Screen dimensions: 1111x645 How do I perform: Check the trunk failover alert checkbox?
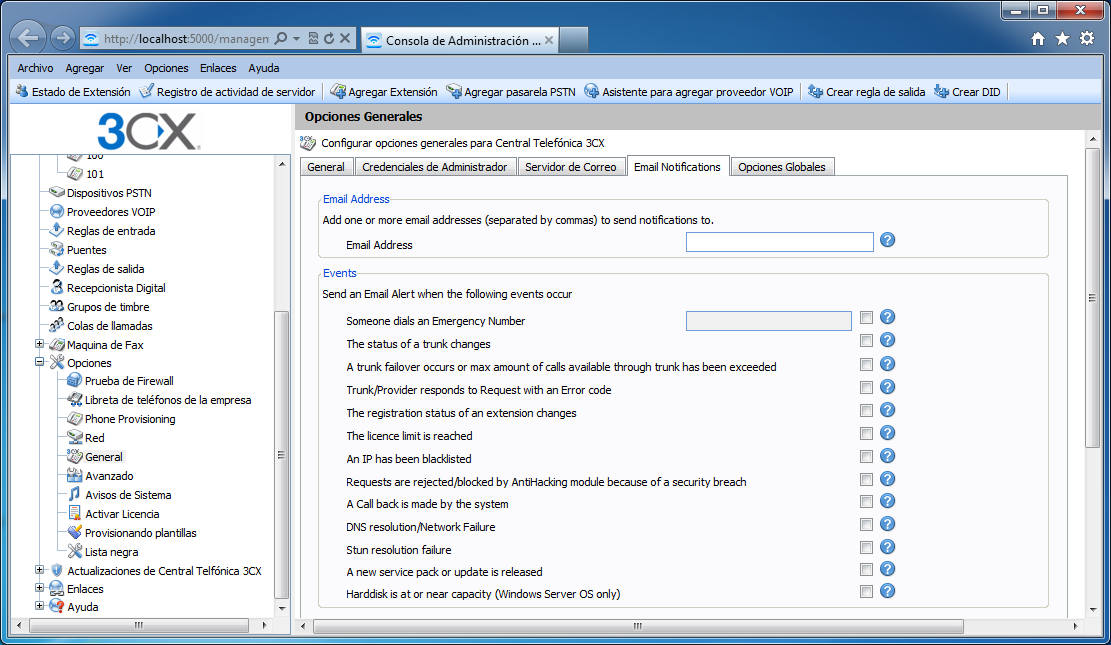(866, 364)
